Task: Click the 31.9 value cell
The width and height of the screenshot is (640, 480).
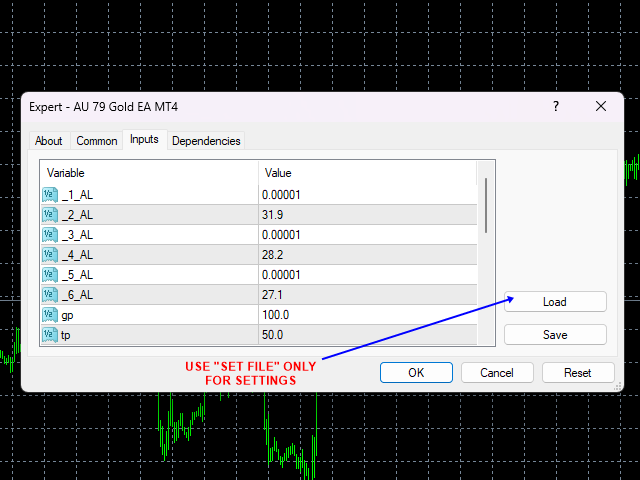Action: (368, 215)
